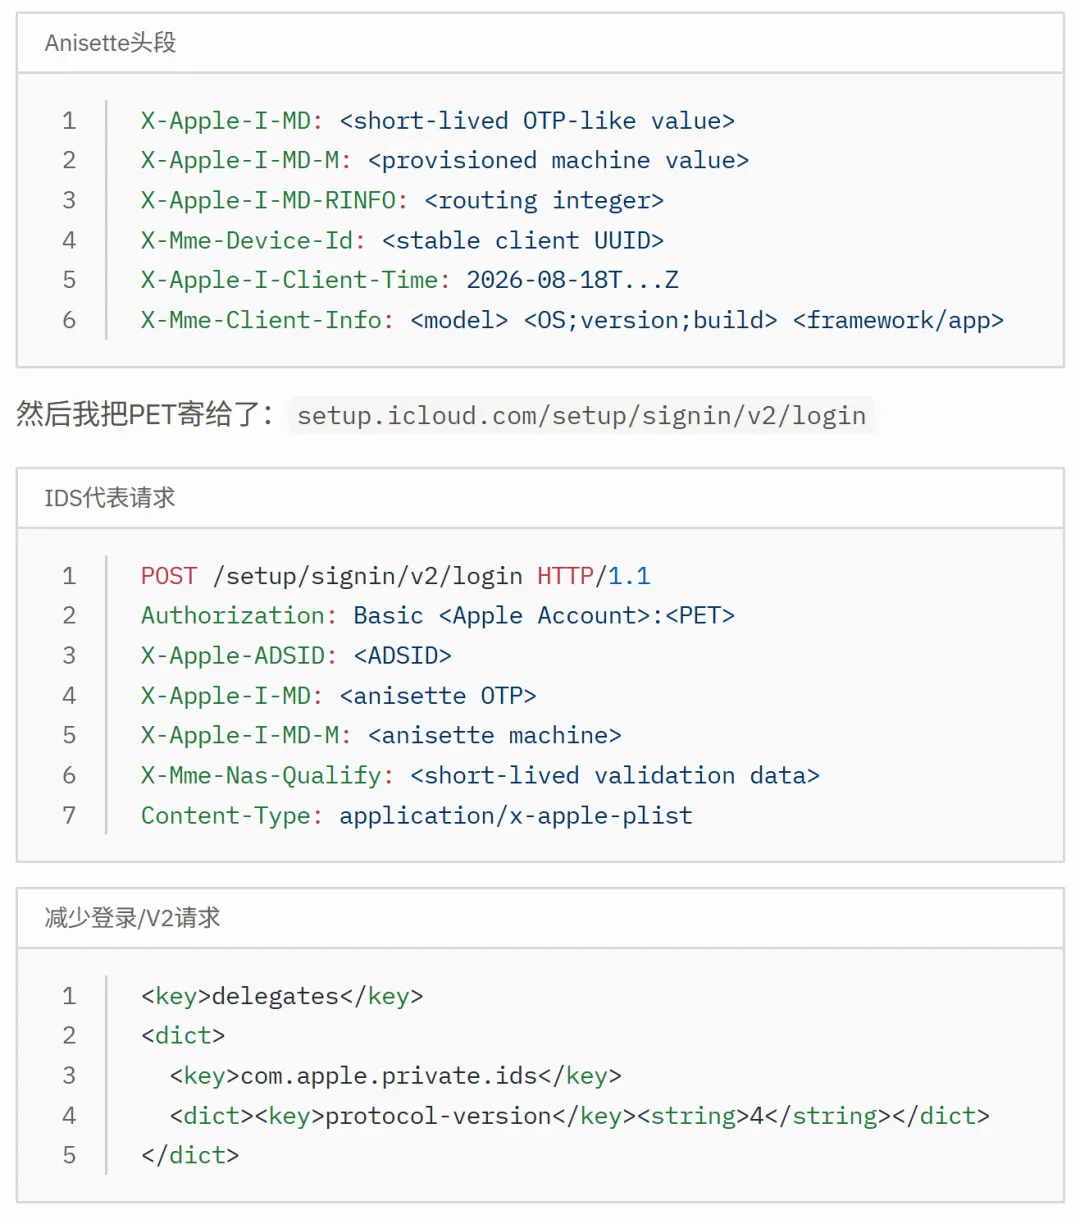
Task: Click the 然后我把PET寄给了 paragraph text
Action: pos(144,414)
